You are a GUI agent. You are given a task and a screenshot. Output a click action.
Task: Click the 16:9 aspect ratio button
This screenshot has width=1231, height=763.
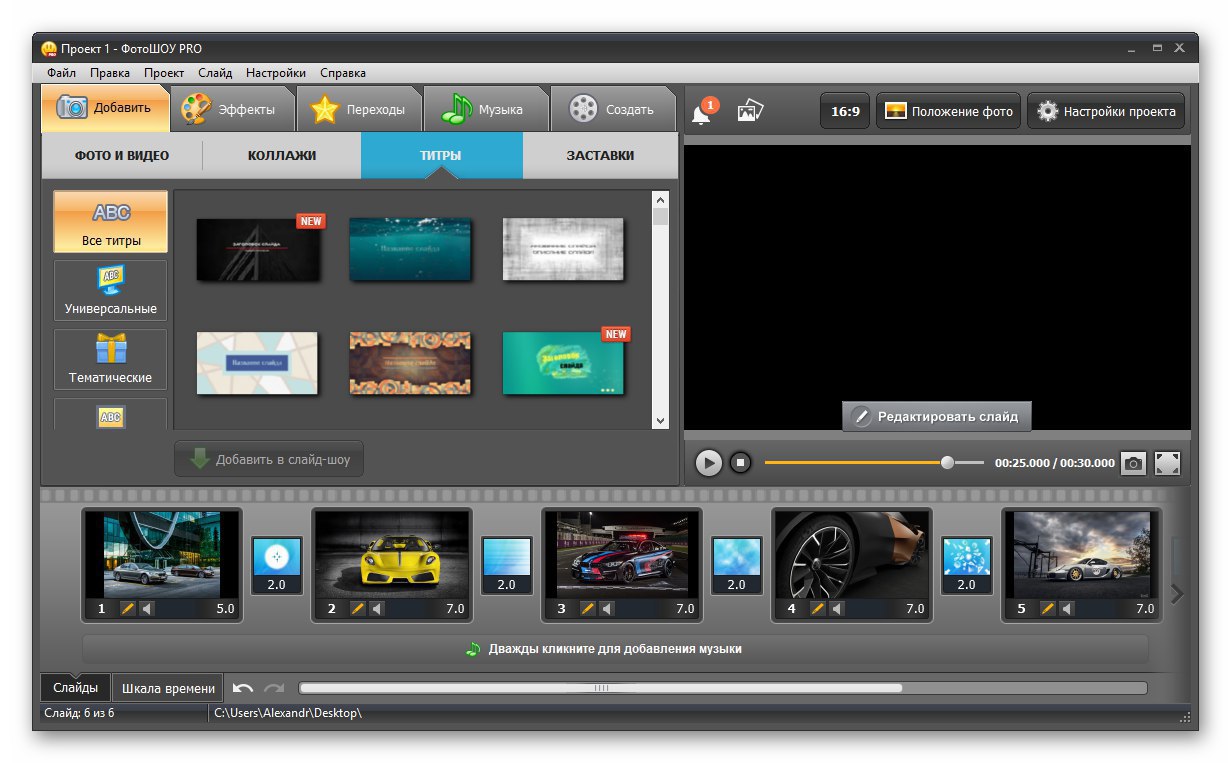tap(845, 111)
